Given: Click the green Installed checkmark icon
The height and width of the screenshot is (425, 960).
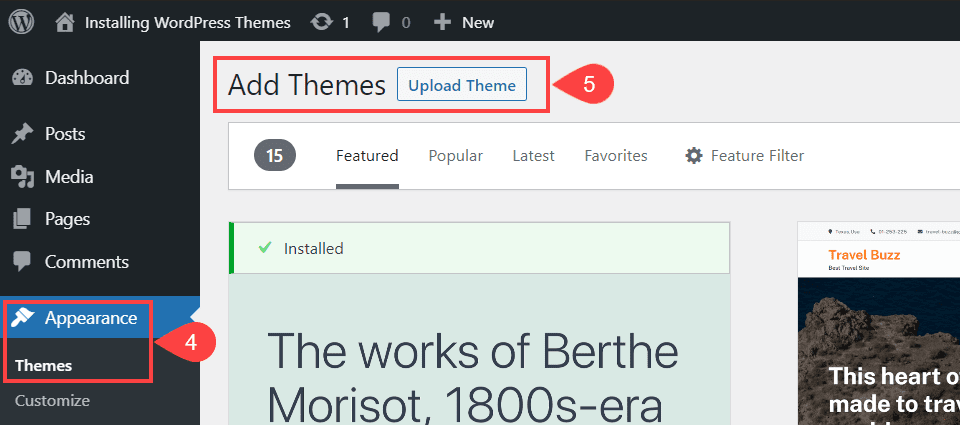Looking at the screenshot, I should click(264, 248).
